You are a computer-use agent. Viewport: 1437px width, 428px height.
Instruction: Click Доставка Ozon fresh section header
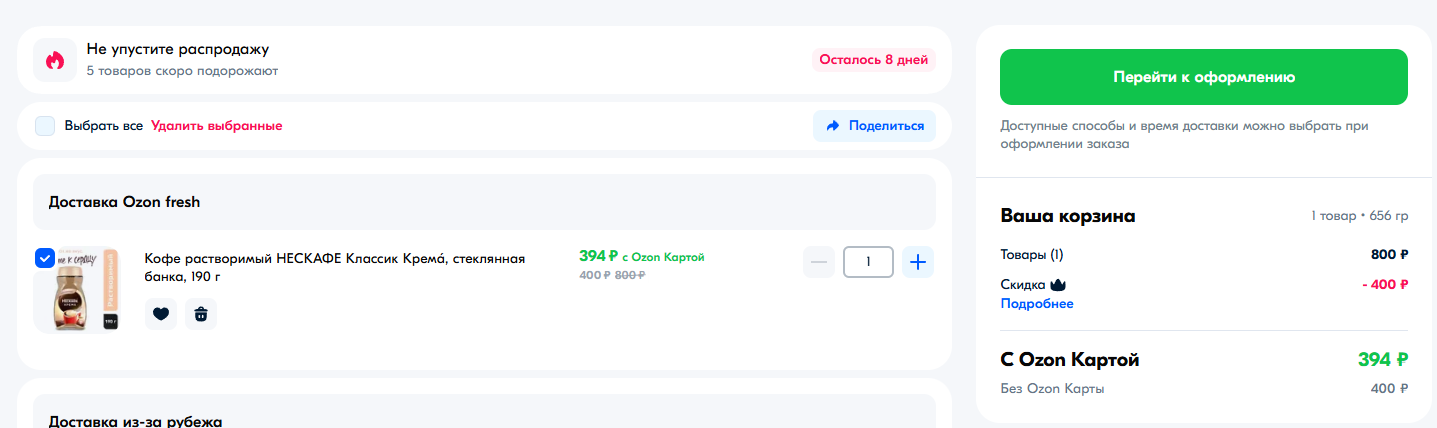point(484,202)
